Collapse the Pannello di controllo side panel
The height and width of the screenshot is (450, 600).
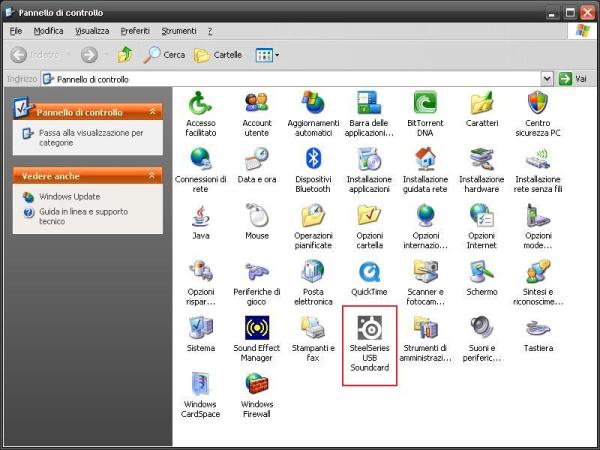pyautogui.click(x=153, y=112)
